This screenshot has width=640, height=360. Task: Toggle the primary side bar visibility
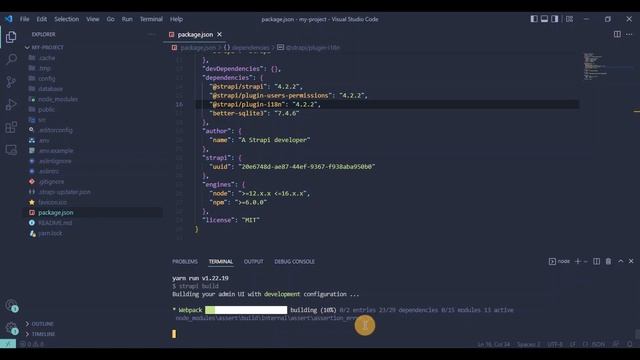pyautogui.click(x=534, y=19)
